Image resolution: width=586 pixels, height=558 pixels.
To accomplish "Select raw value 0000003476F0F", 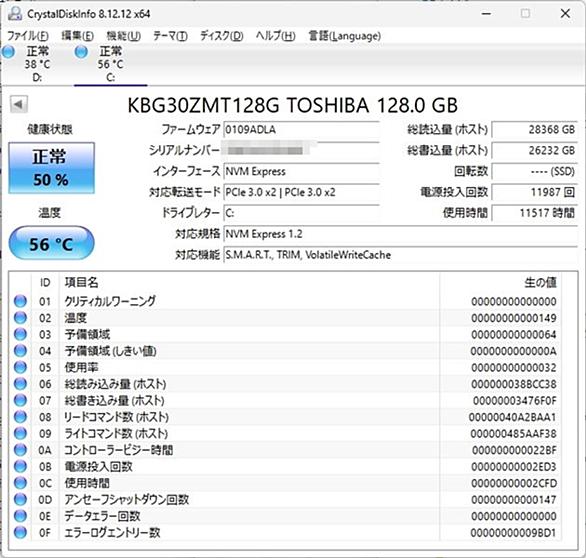I will 515,401.
